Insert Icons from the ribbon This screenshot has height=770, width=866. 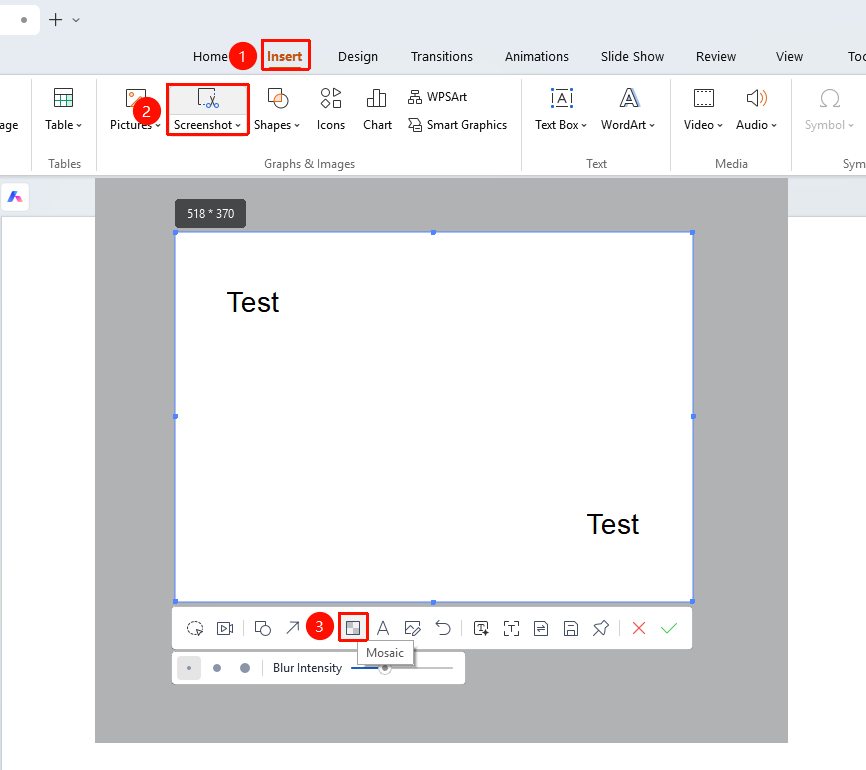331,109
